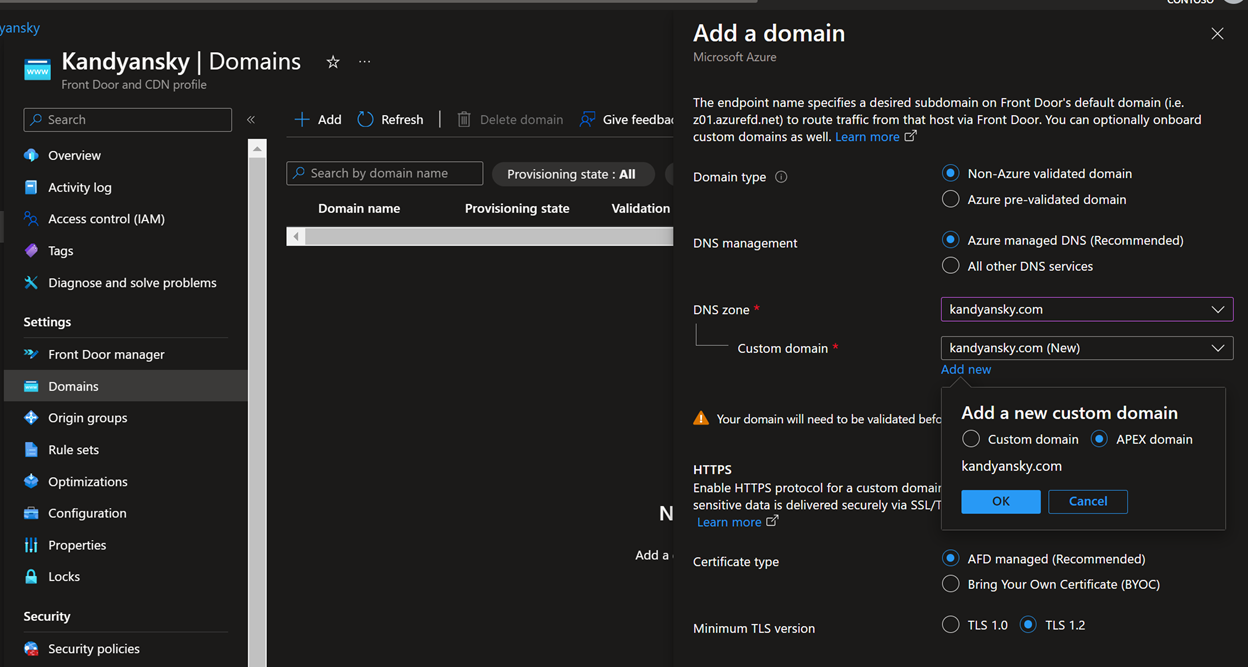Click the Configuration icon

coord(31,513)
